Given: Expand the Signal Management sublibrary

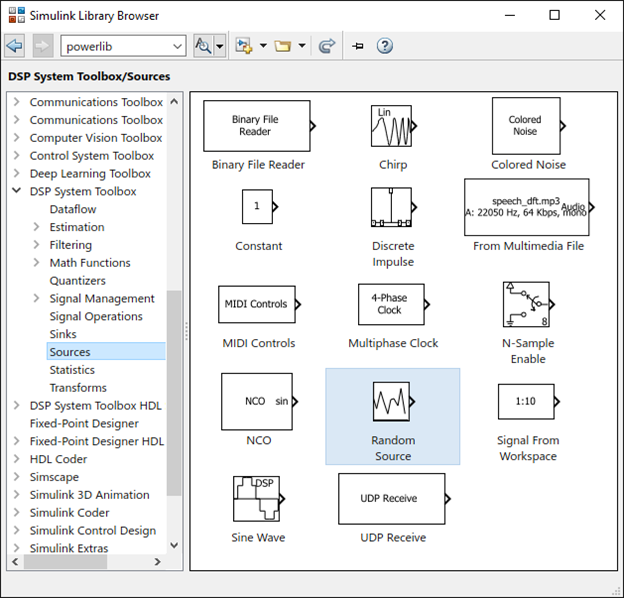Looking at the screenshot, I should point(36,298).
